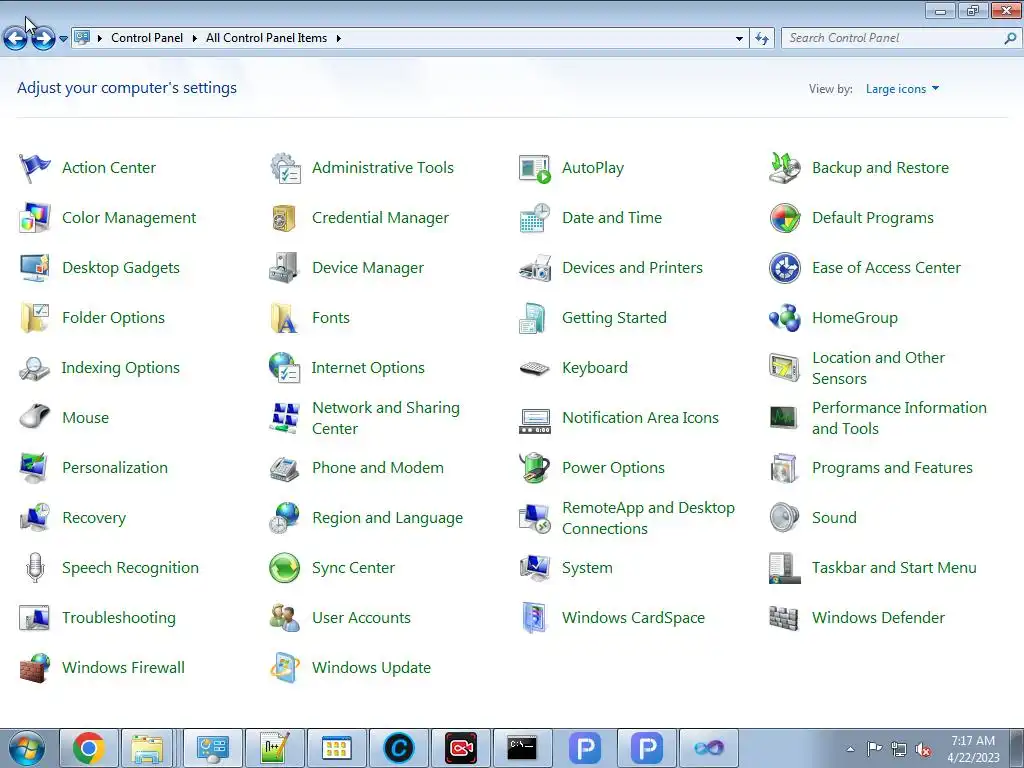Viewport: 1024px width, 768px height.
Task: Open the Fonts folder icon
Action: click(x=284, y=317)
